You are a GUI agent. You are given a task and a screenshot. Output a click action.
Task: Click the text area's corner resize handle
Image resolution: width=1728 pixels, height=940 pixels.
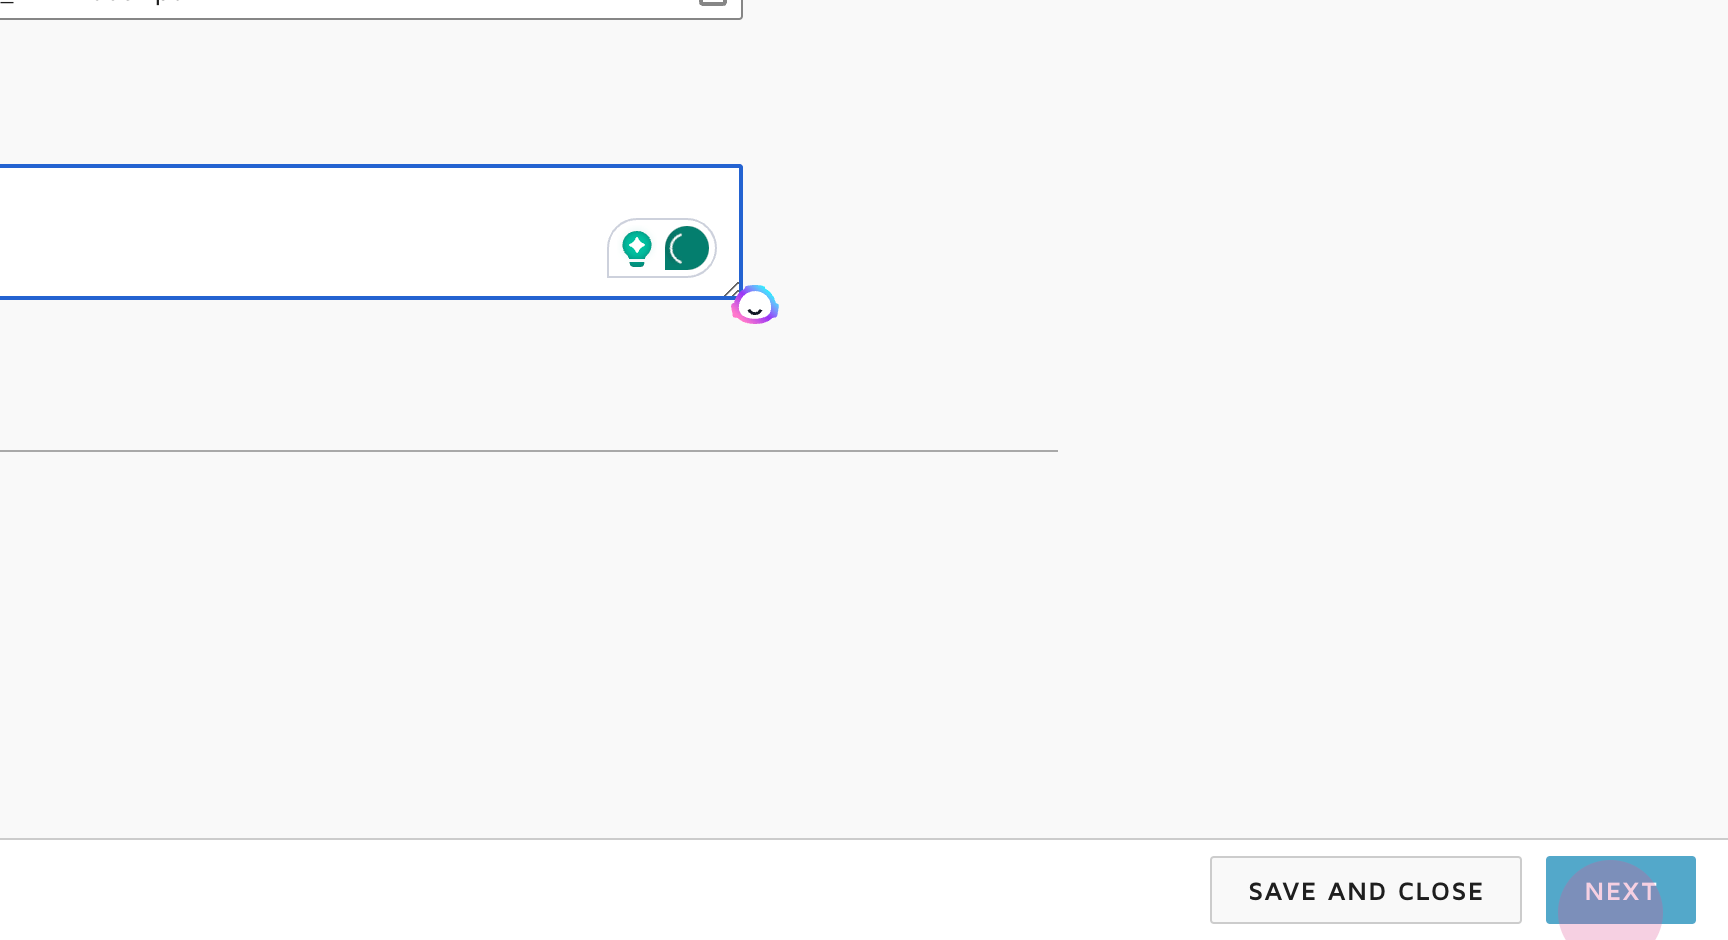732,290
